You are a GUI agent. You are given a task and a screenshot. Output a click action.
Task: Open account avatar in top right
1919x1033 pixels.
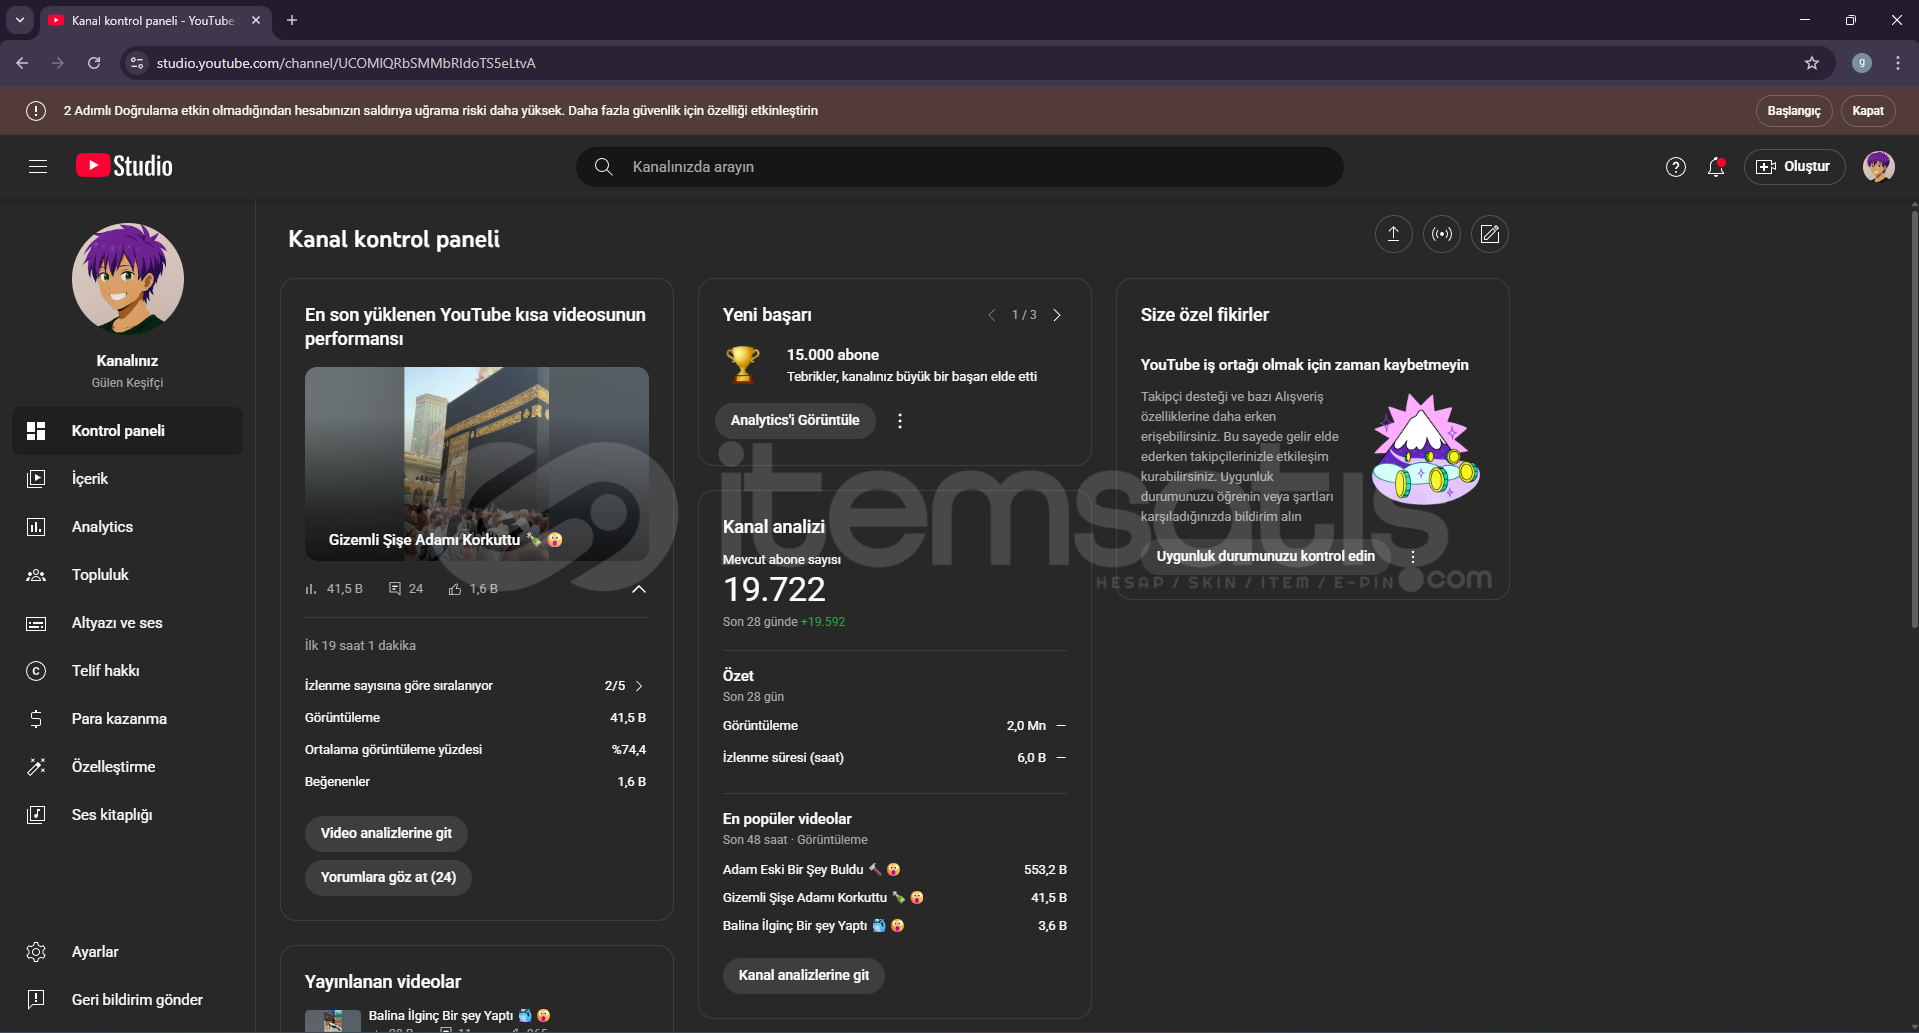(x=1878, y=167)
